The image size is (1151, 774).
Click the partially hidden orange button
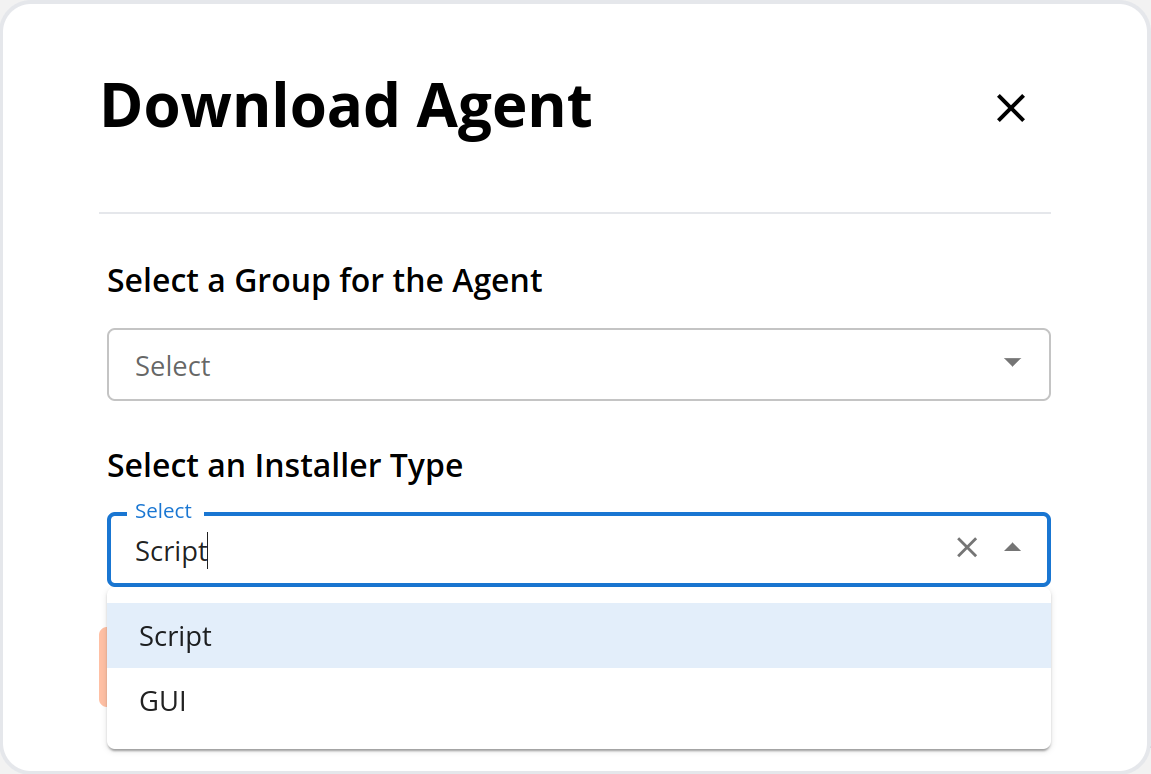(103, 667)
